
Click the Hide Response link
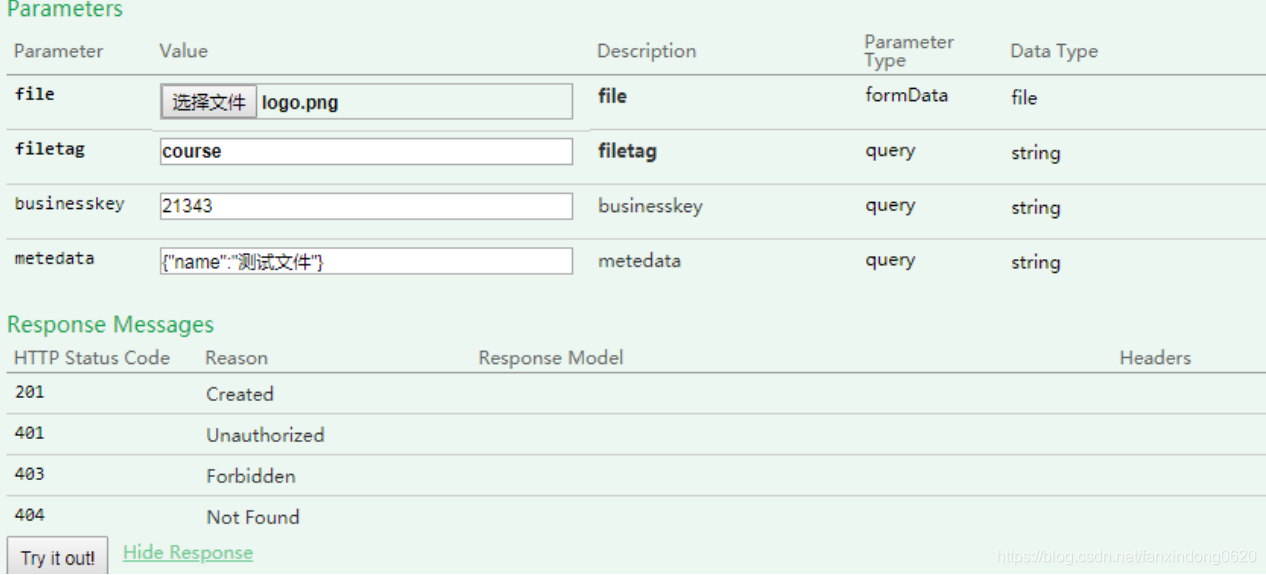(188, 553)
